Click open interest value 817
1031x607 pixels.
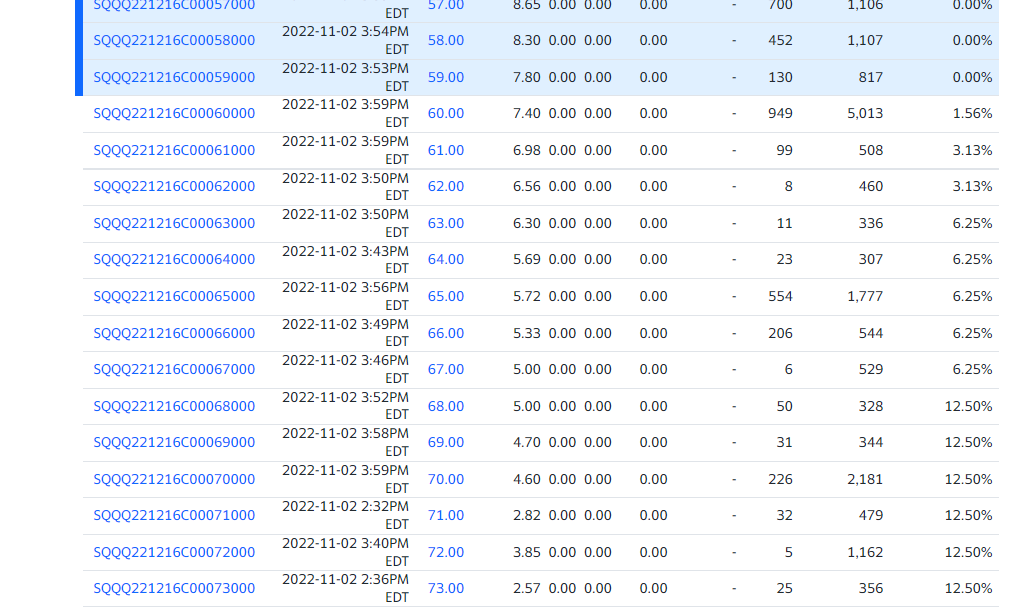coord(871,78)
